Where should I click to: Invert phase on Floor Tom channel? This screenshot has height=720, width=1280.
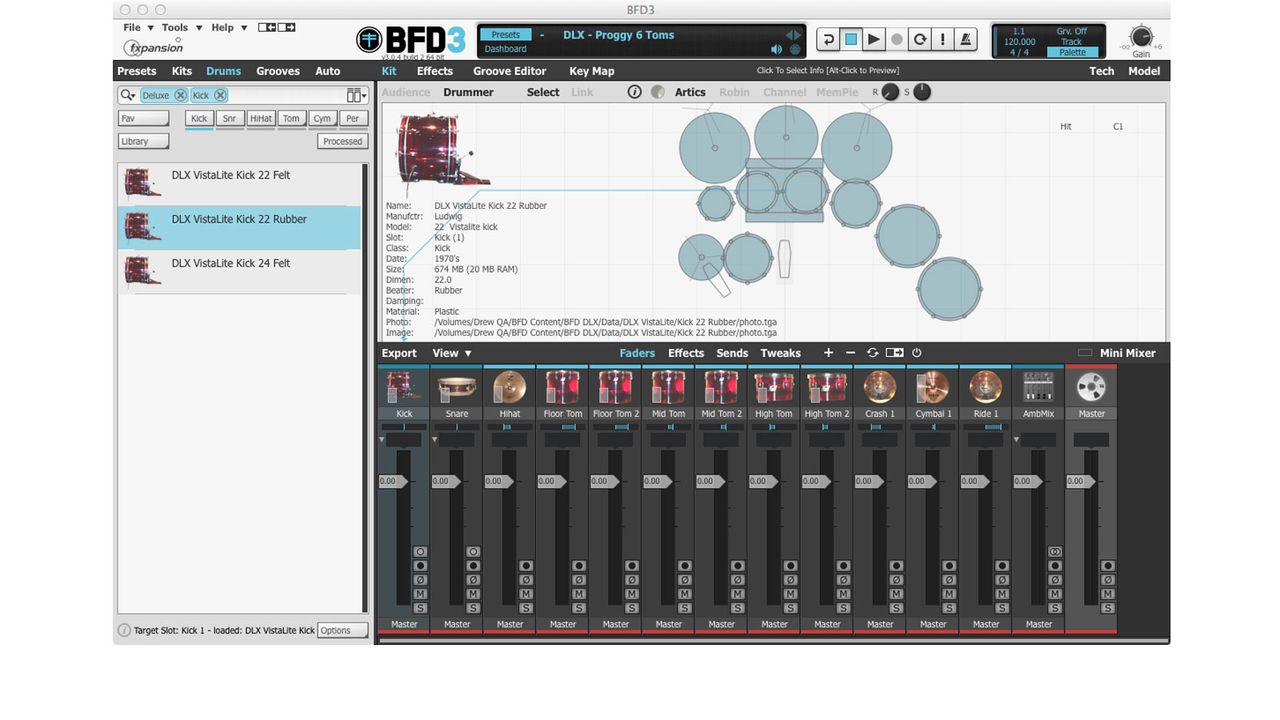pyautogui.click(x=579, y=580)
